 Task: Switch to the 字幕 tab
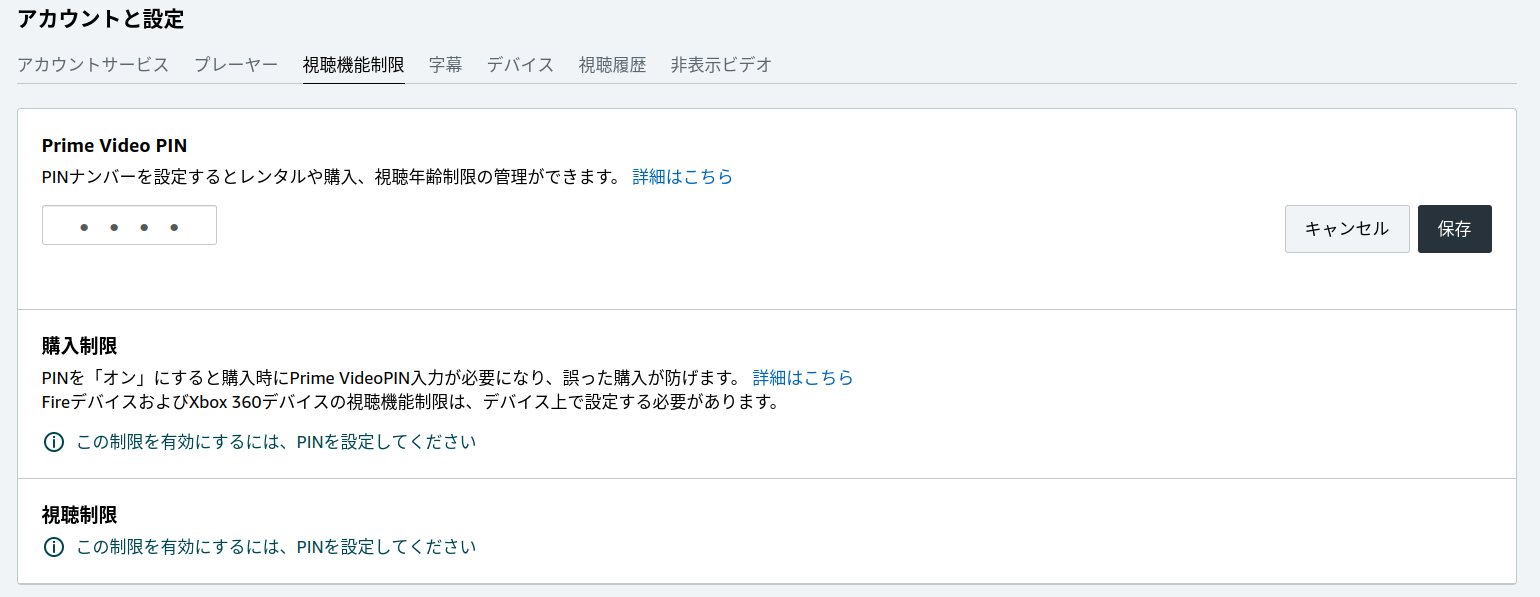[x=446, y=64]
